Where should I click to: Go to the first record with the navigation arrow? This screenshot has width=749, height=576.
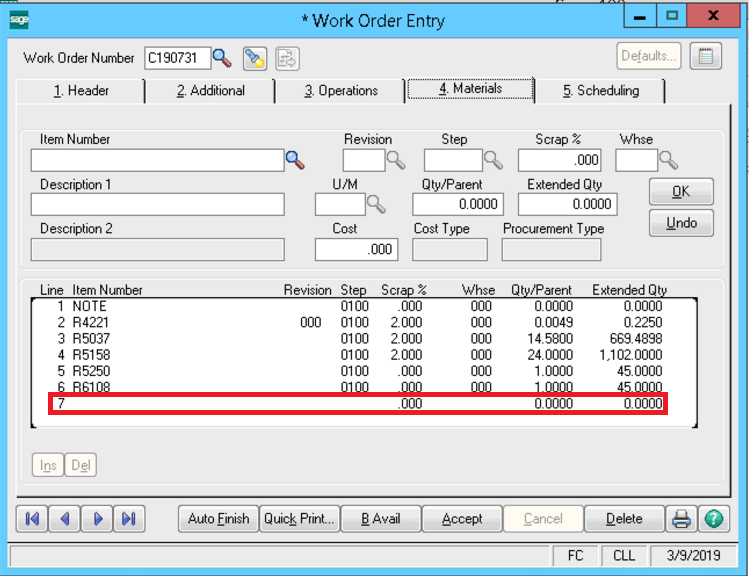click(x=32, y=519)
